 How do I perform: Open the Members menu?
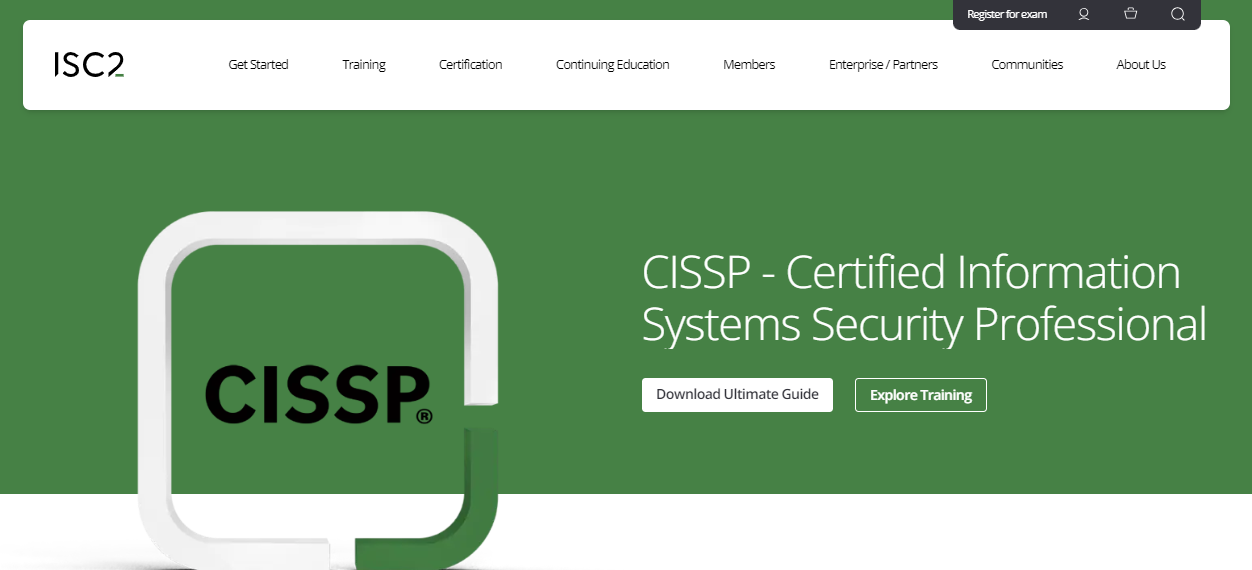coord(749,65)
